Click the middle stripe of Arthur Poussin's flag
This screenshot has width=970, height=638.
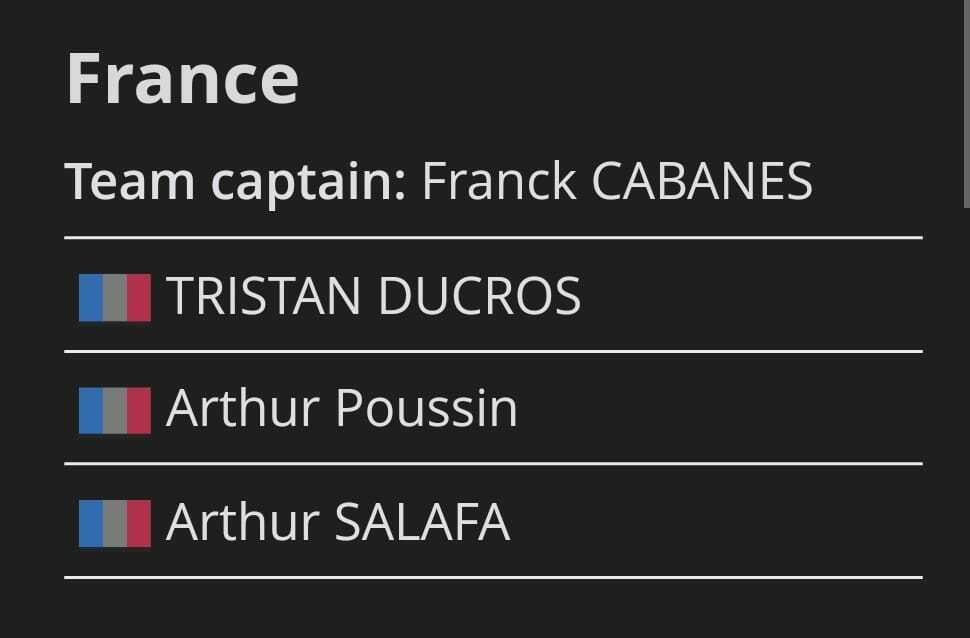point(115,410)
